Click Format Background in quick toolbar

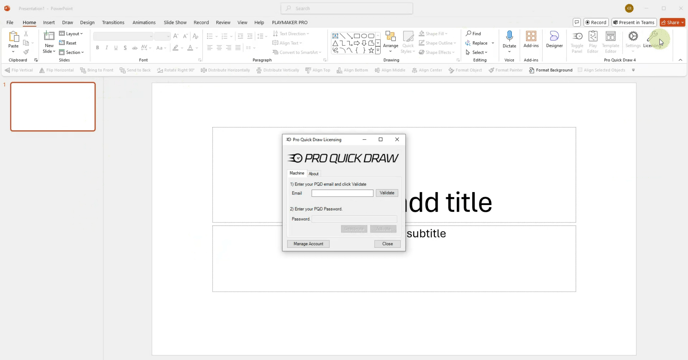tap(551, 70)
